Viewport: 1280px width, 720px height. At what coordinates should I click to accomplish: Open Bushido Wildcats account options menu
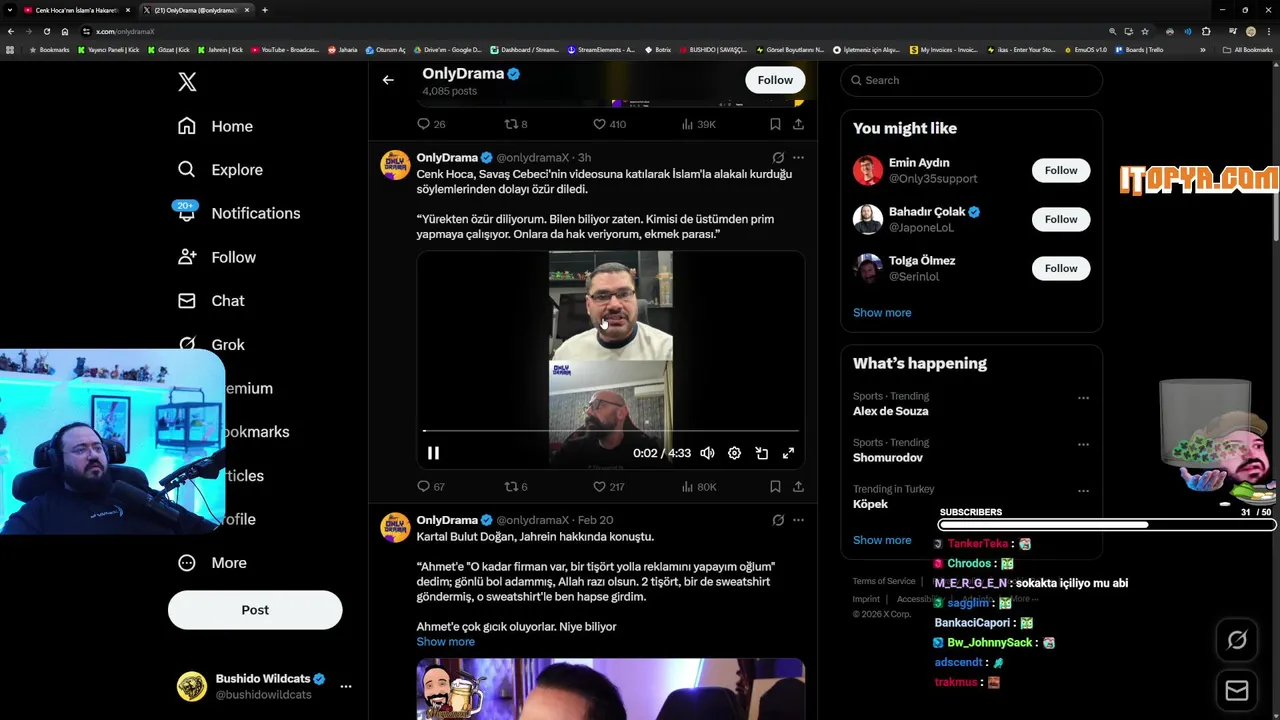[346, 686]
